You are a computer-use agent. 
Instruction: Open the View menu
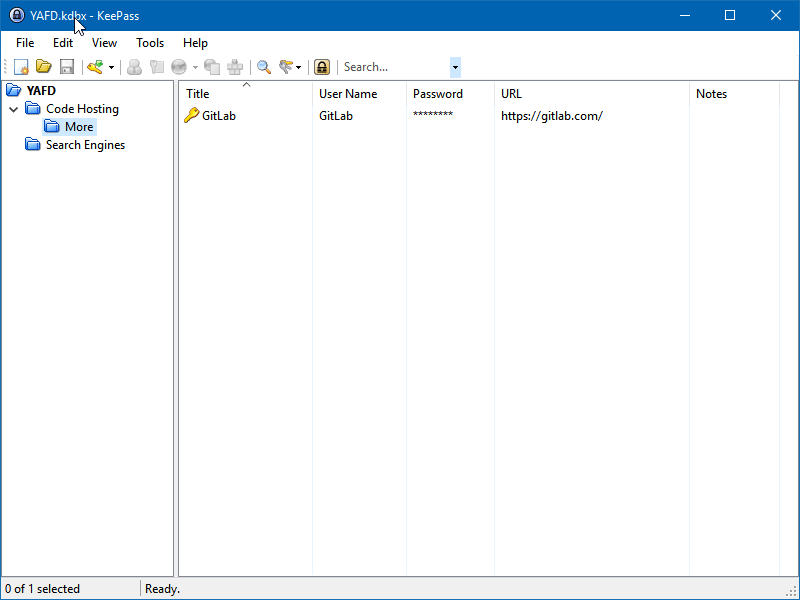[104, 43]
